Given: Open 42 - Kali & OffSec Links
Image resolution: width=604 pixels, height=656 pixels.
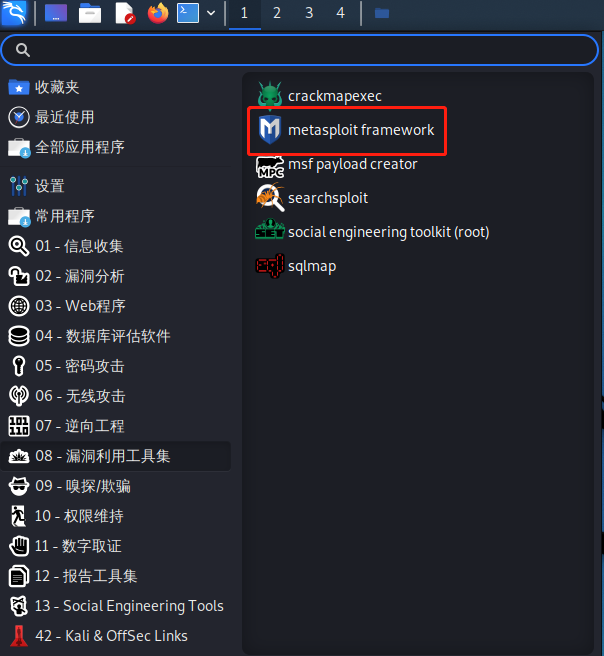Looking at the screenshot, I should 115,636.
